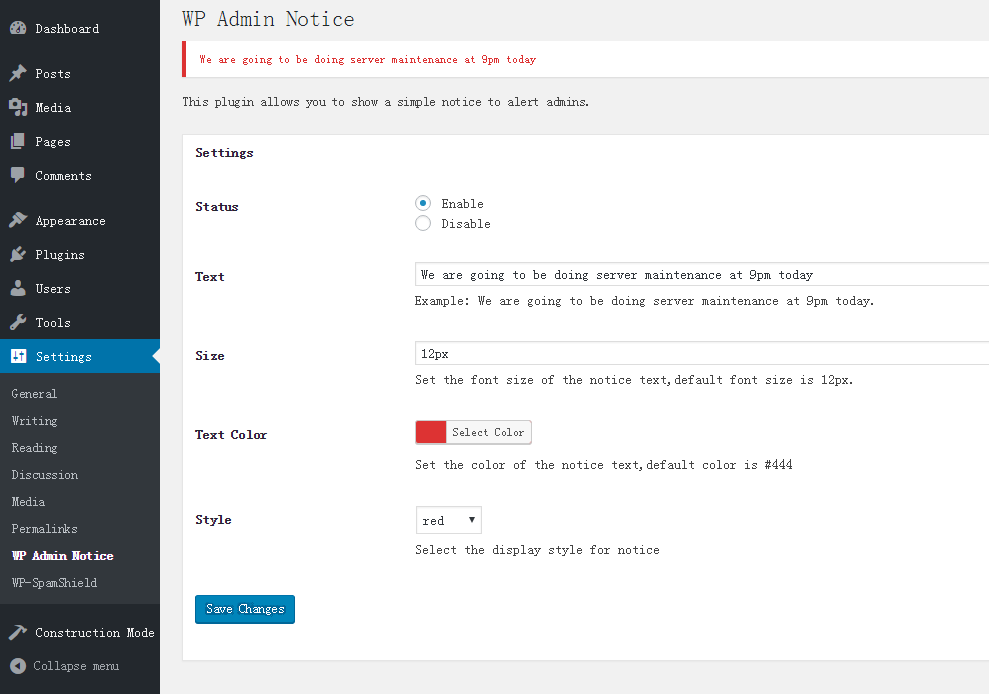Click into the Size input field
The height and width of the screenshot is (694, 989).
pos(701,353)
